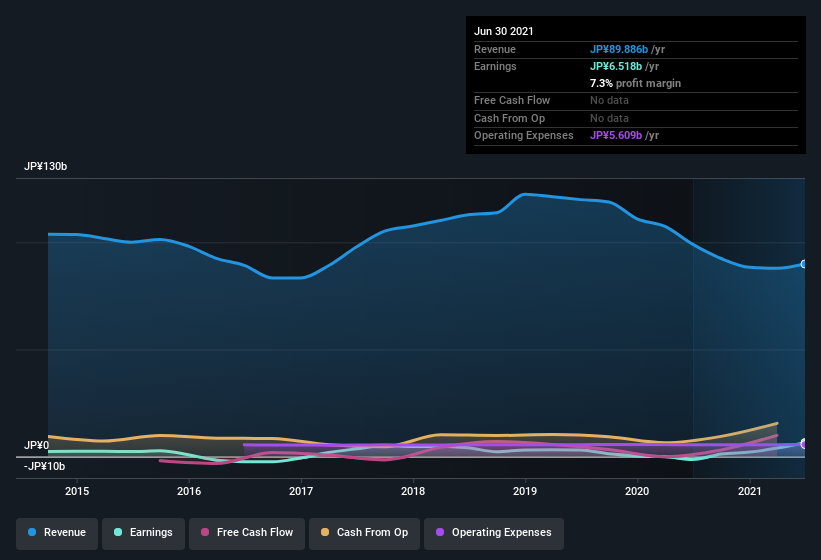Click the JP¥0 y-axis label
Viewport: 821px width, 560px height.
(x=37, y=445)
